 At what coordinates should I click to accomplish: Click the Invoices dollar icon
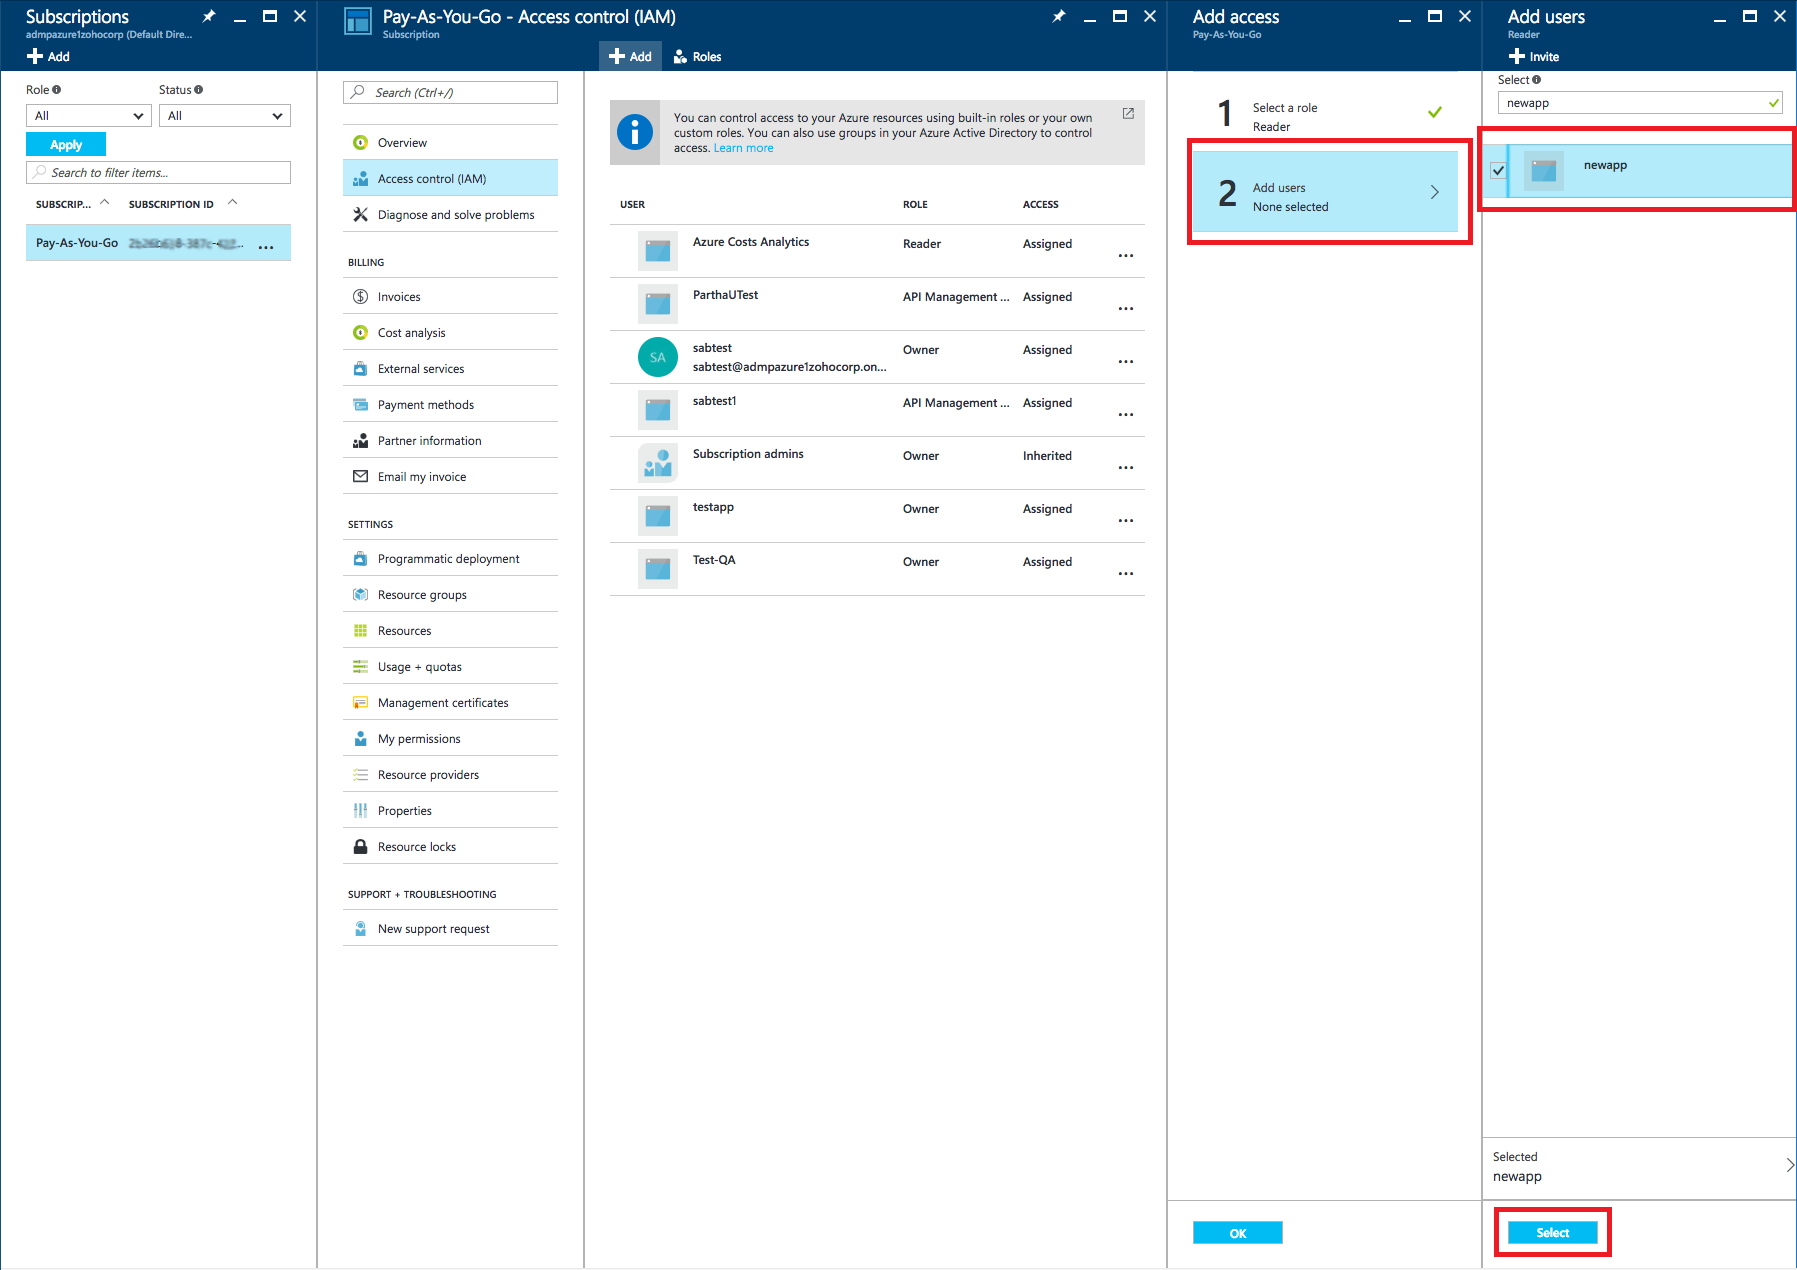(x=360, y=297)
